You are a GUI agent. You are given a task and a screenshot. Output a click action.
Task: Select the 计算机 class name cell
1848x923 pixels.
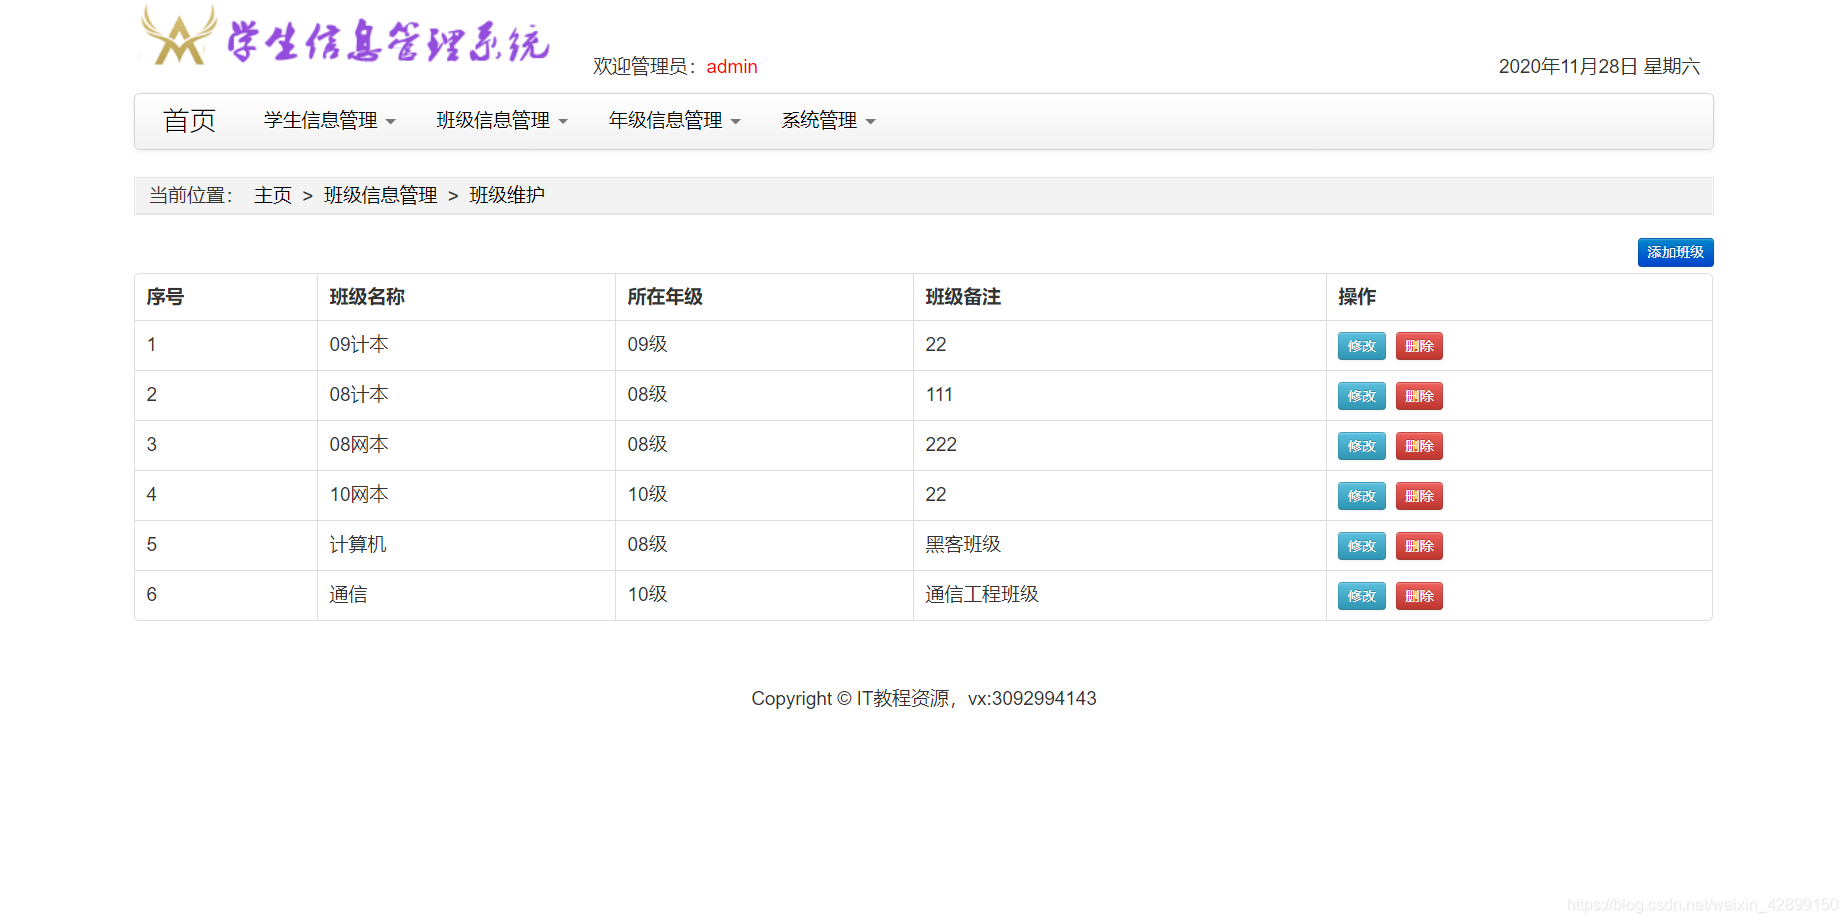[x=466, y=545]
